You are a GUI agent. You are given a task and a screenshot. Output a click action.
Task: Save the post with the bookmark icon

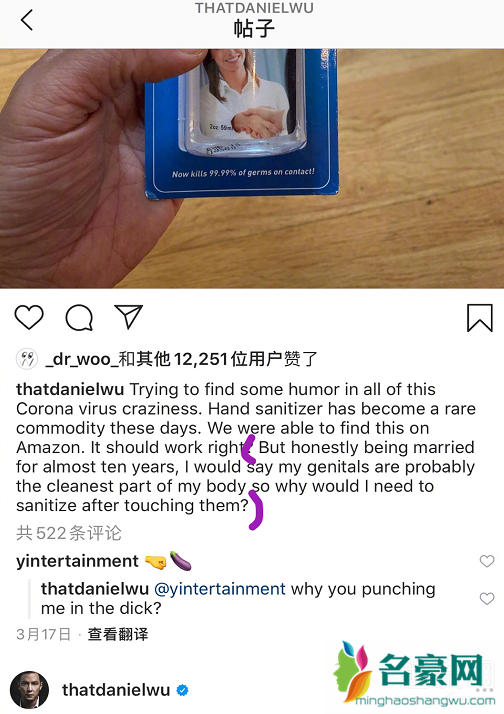pos(480,317)
